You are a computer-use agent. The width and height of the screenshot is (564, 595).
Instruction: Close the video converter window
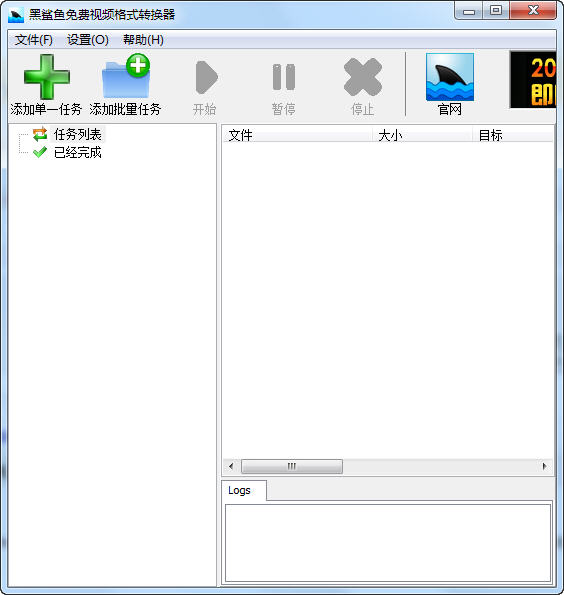(x=533, y=11)
